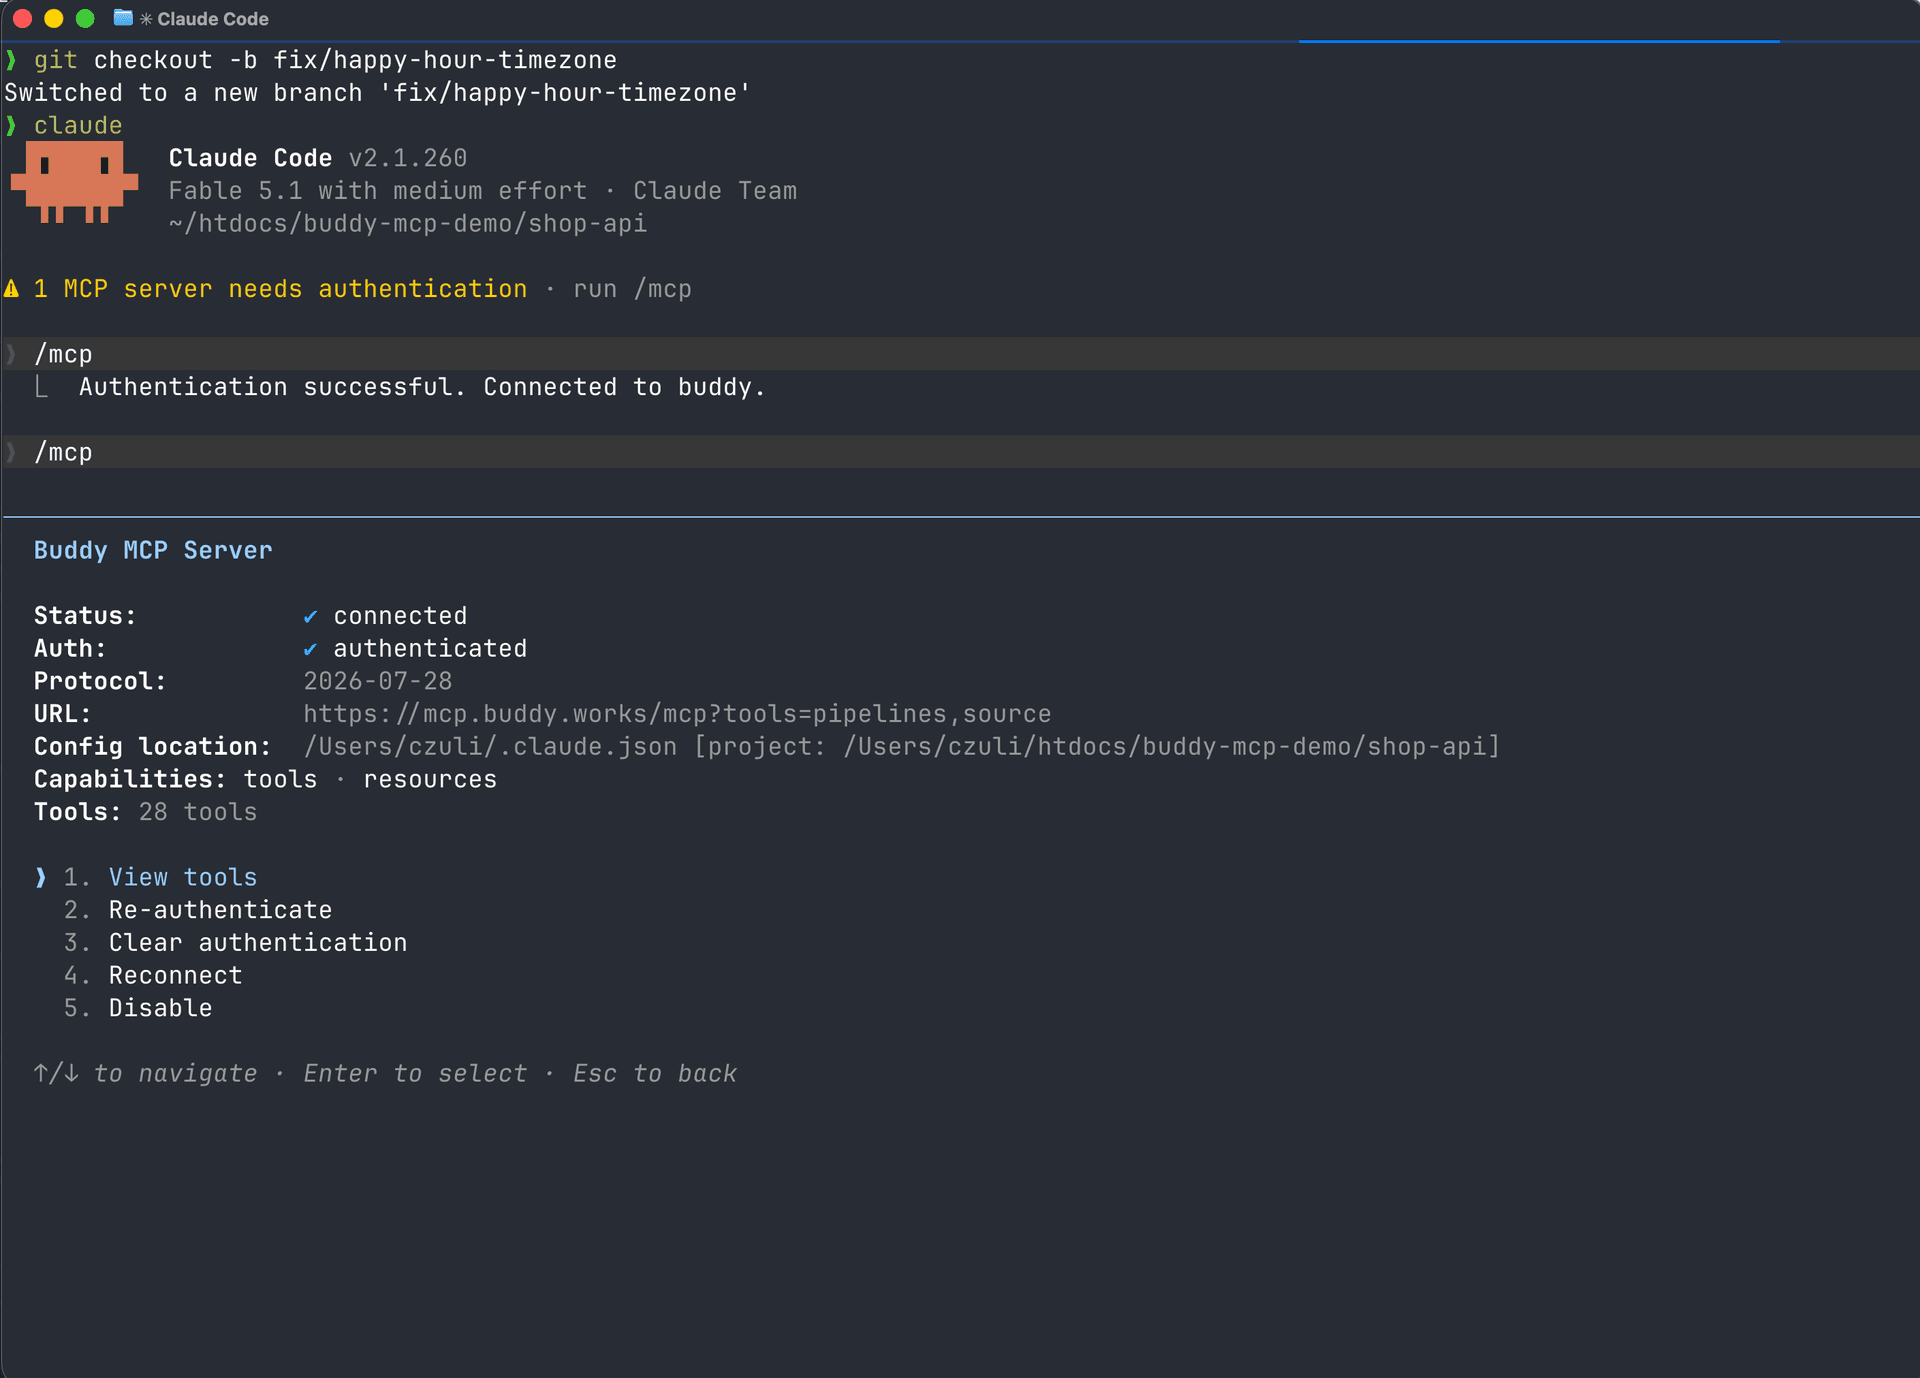Click the Protocol date 2026-07-28
1920x1378 pixels.
click(378, 681)
